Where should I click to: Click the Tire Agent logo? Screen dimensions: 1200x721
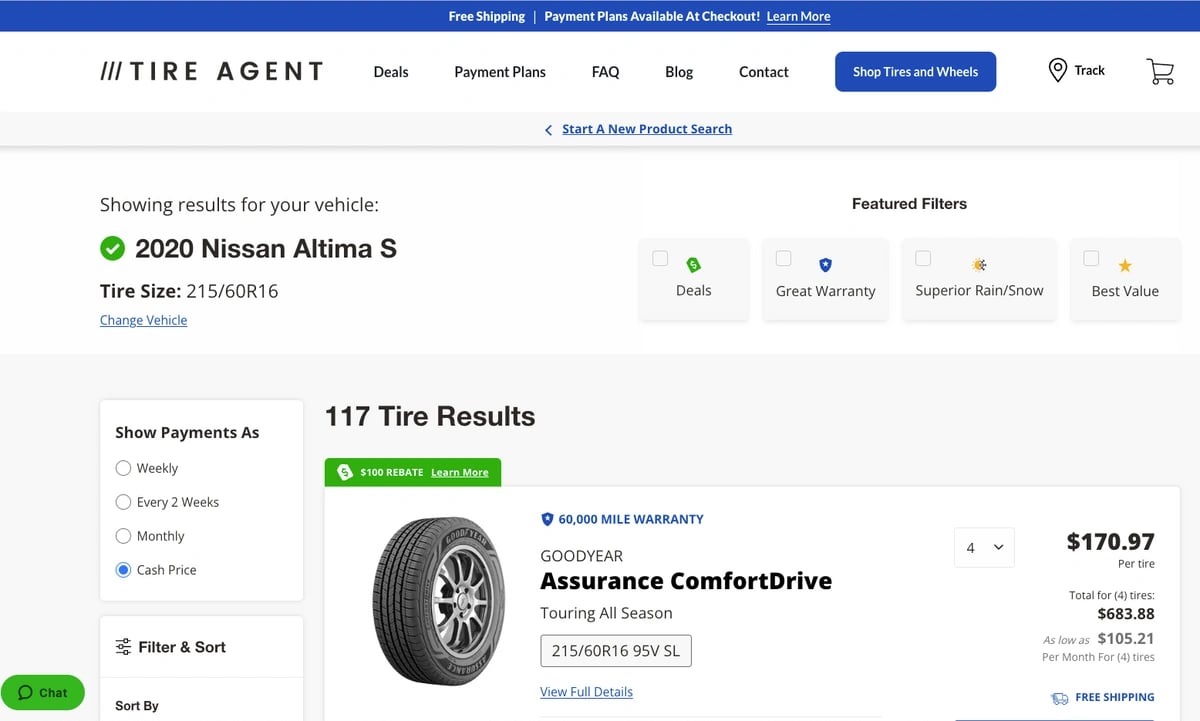212,71
